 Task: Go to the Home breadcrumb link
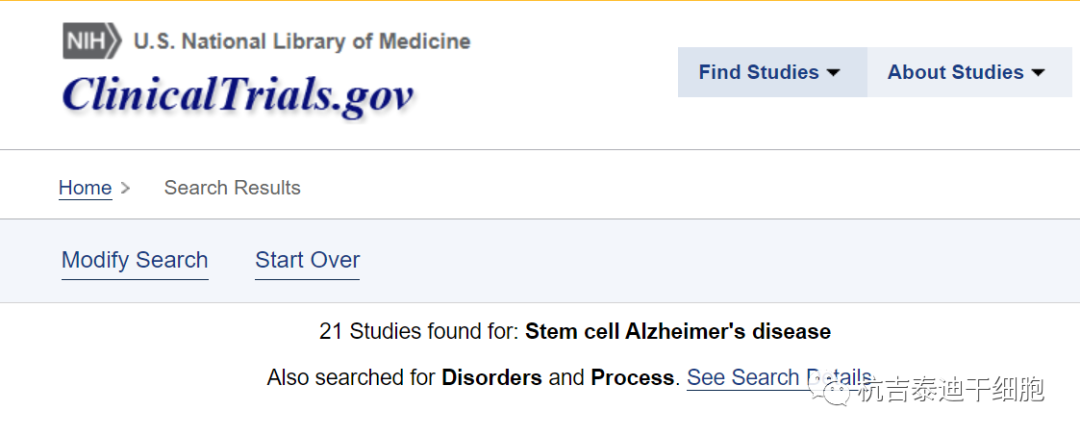coord(85,188)
